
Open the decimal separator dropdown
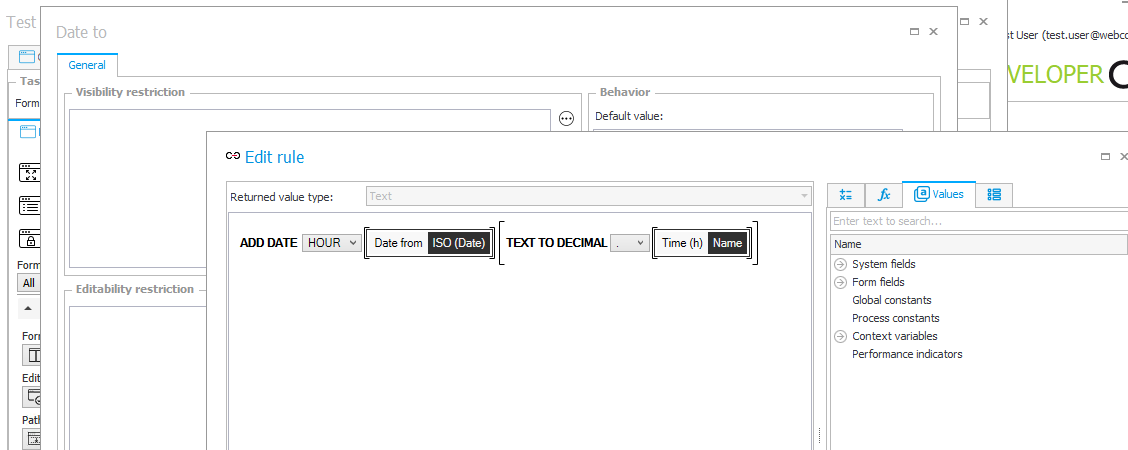click(630, 243)
